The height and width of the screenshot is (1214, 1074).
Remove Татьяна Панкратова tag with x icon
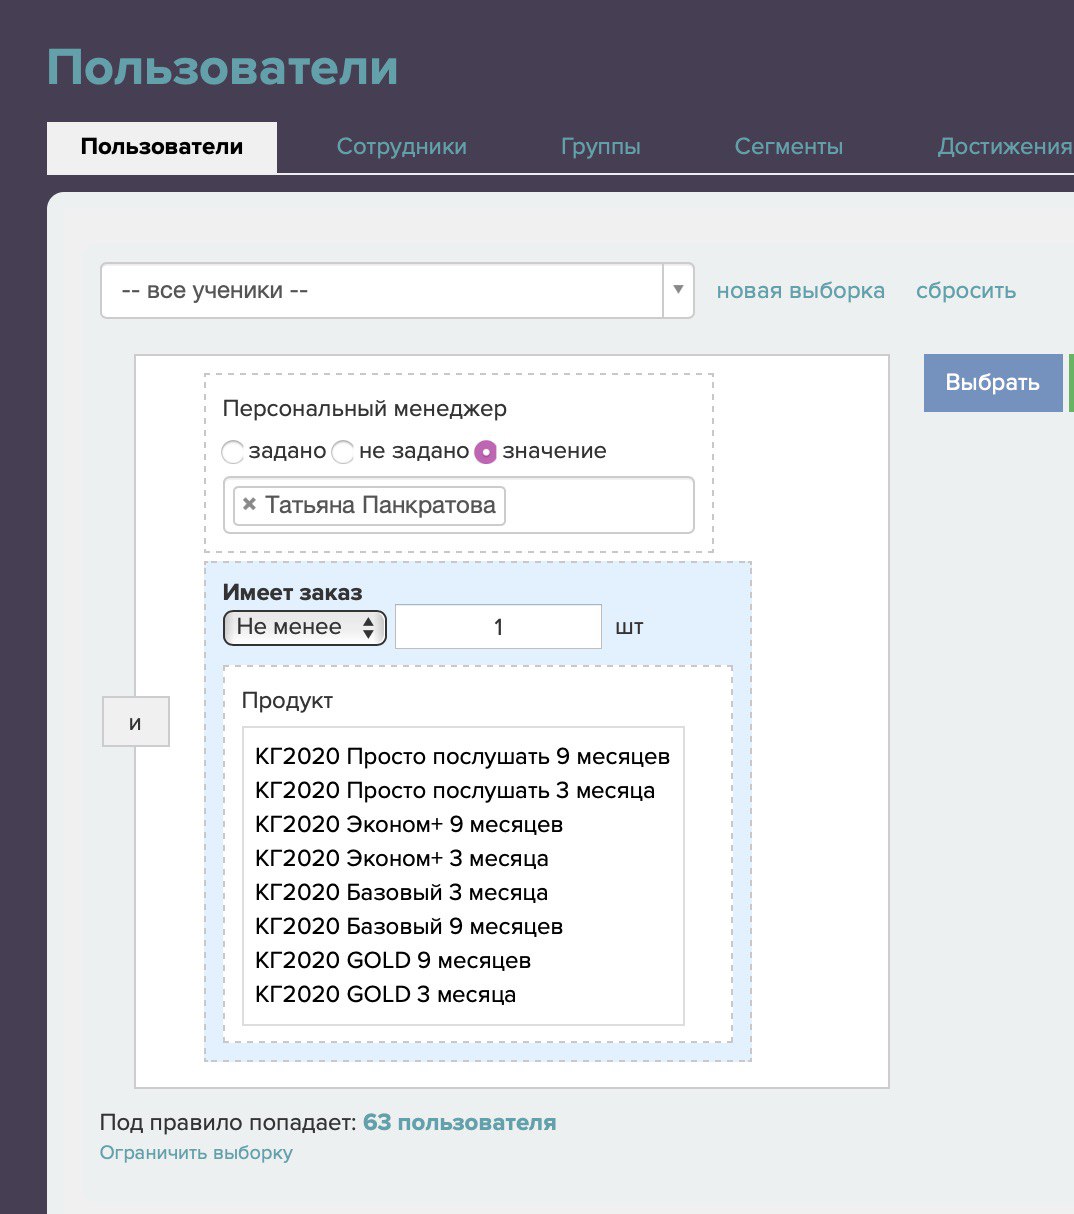pos(250,505)
